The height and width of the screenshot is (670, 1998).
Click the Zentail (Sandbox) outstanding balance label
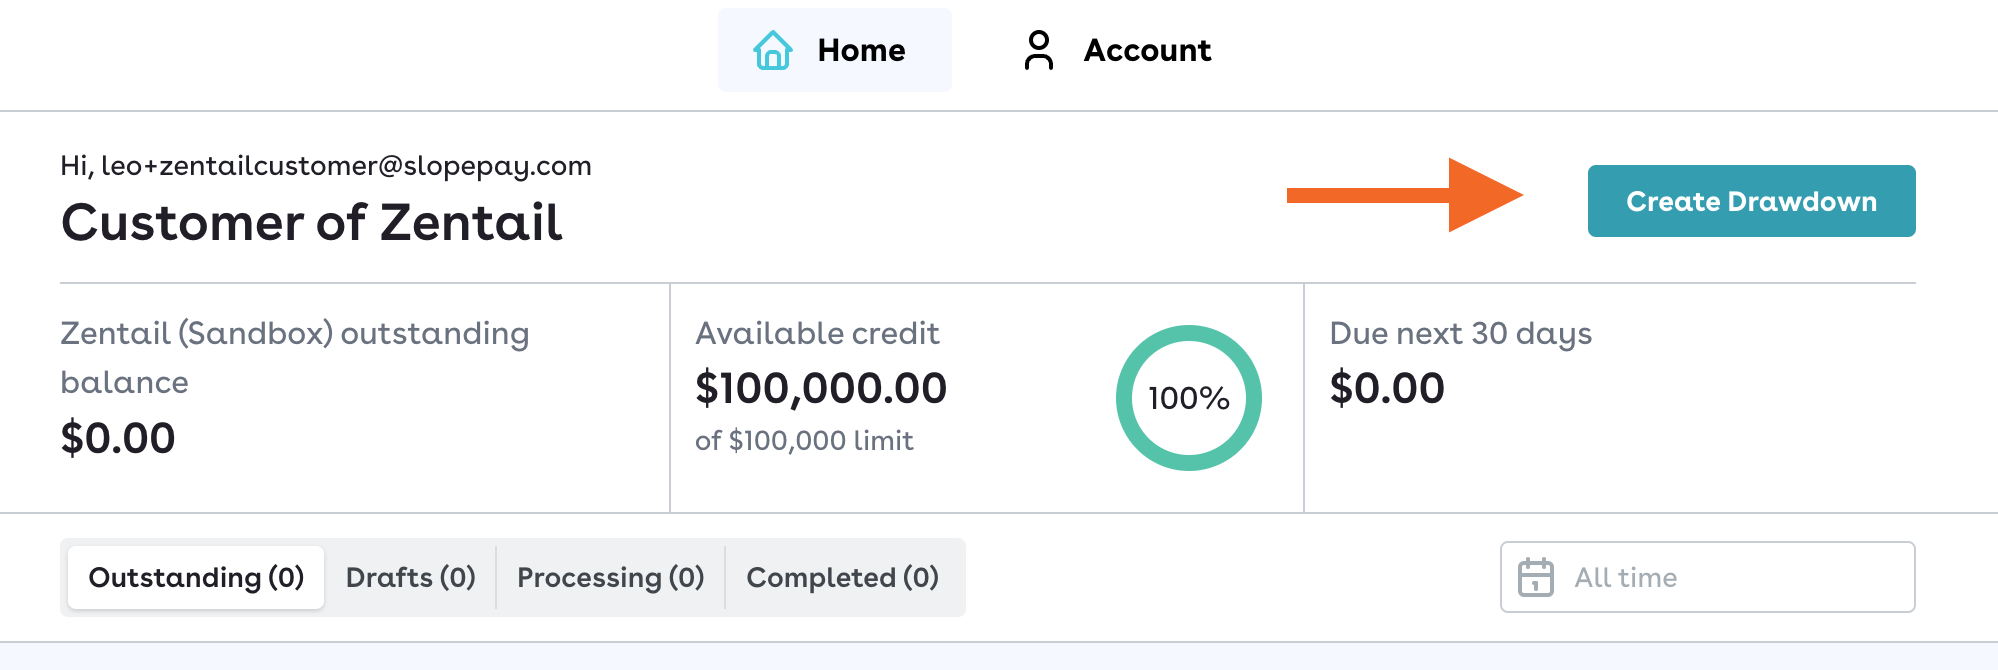[x=294, y=357]
